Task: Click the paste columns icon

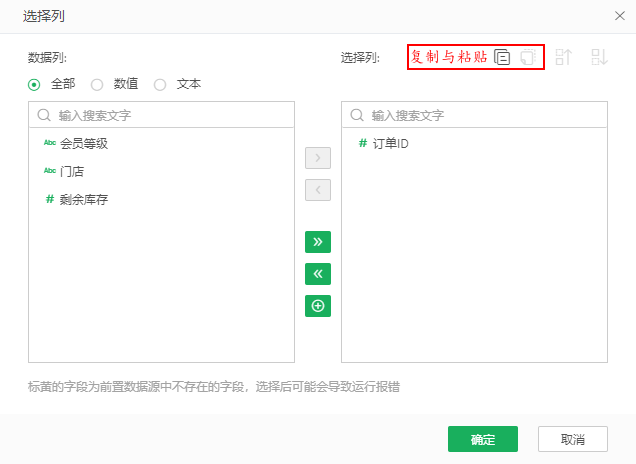Action: [x=529, y=58]
